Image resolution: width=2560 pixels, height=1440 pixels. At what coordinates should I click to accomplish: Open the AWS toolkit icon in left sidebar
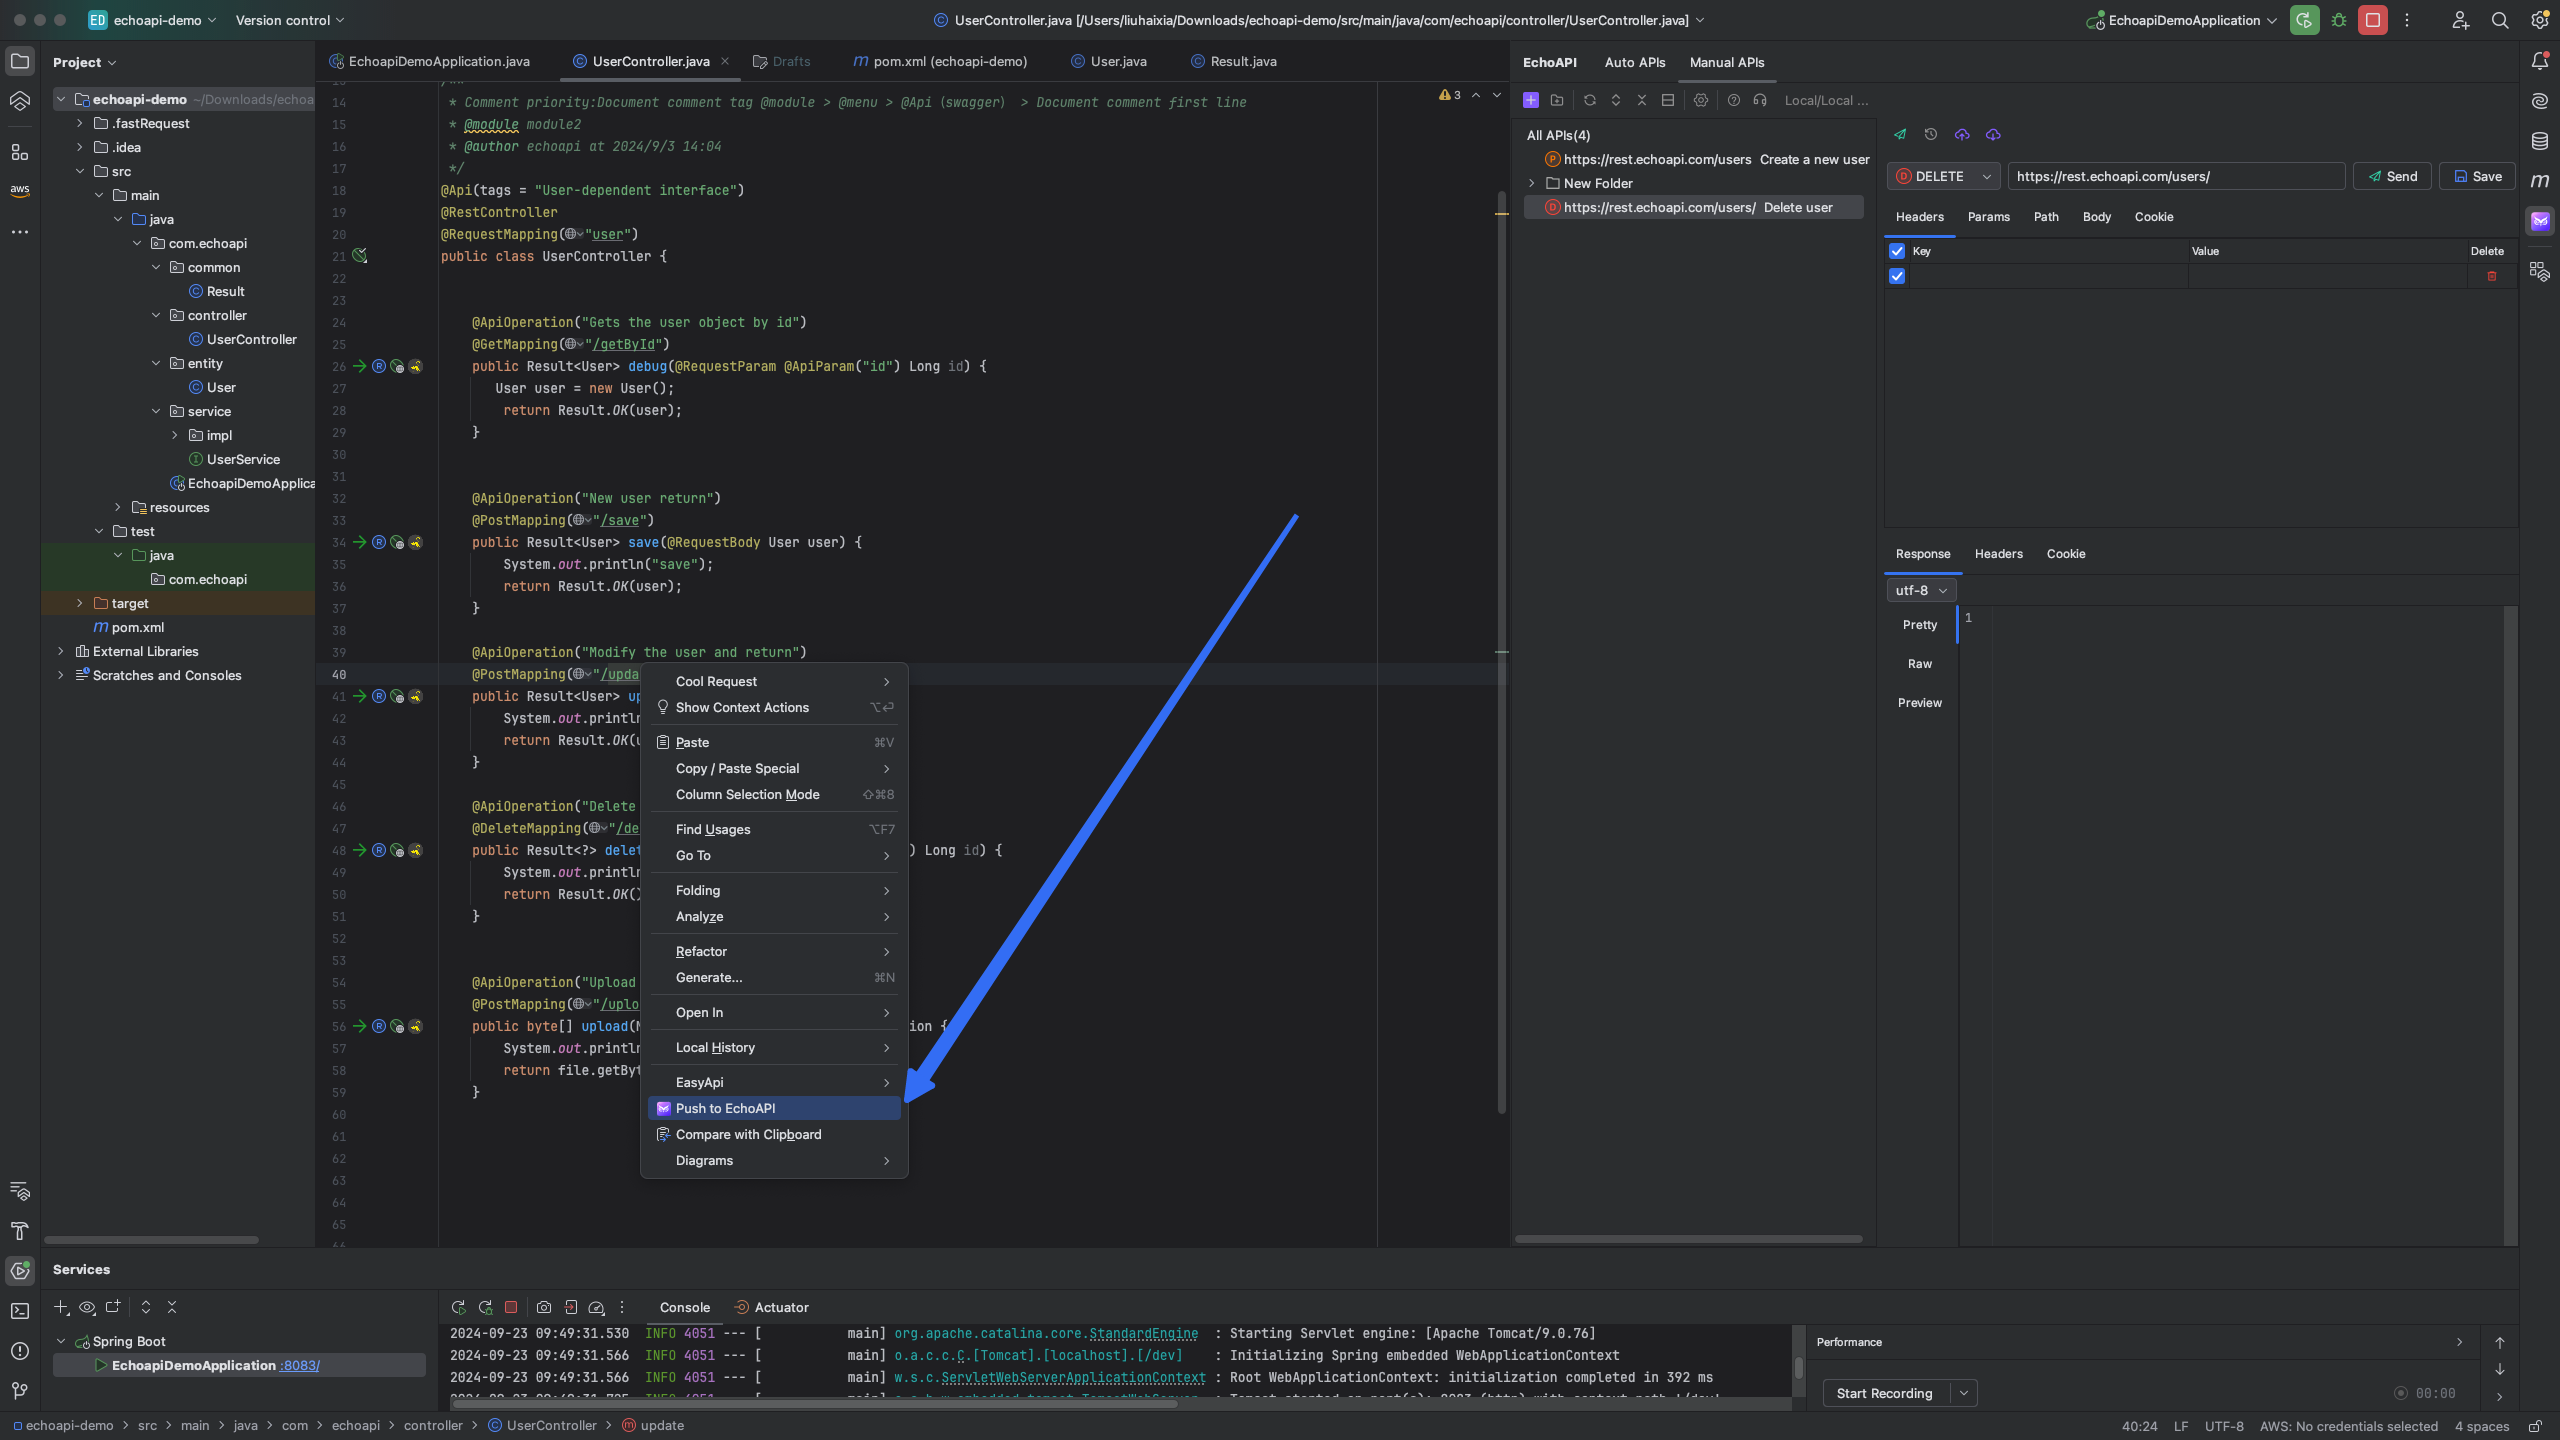point(20,190)
